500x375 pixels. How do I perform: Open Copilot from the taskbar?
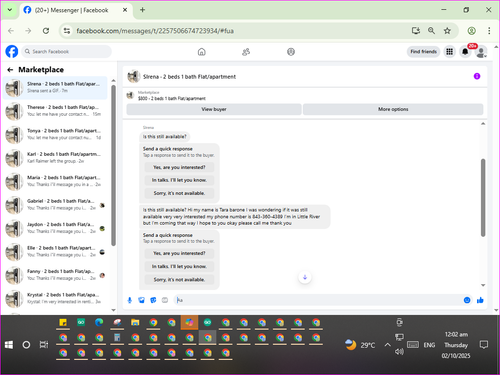pyautogui.click(x=189, y=322)
